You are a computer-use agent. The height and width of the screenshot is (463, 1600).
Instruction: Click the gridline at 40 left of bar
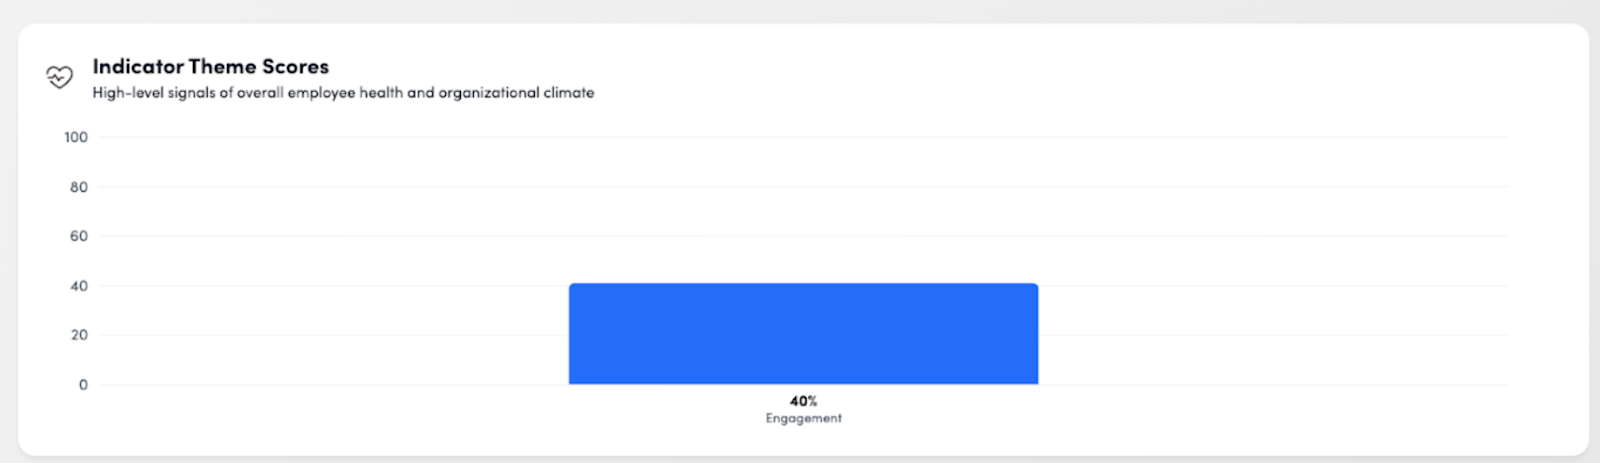[x=330, y=286]
